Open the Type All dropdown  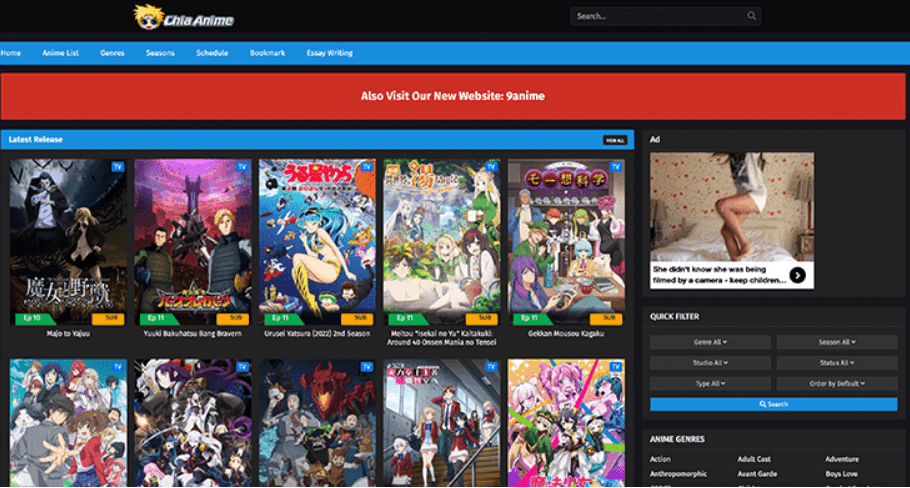click(x=710, y=383)
